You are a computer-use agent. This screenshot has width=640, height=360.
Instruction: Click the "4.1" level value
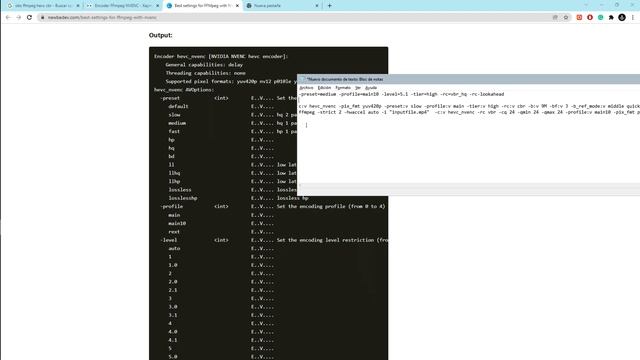173,340
